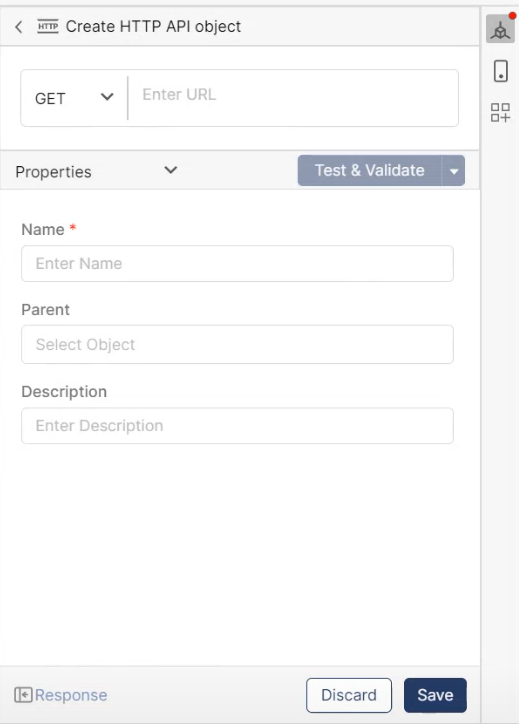Click the red notification badge in sidebar
The width and height of the screenshot is (519, 724).
click(x=512, y=16)
